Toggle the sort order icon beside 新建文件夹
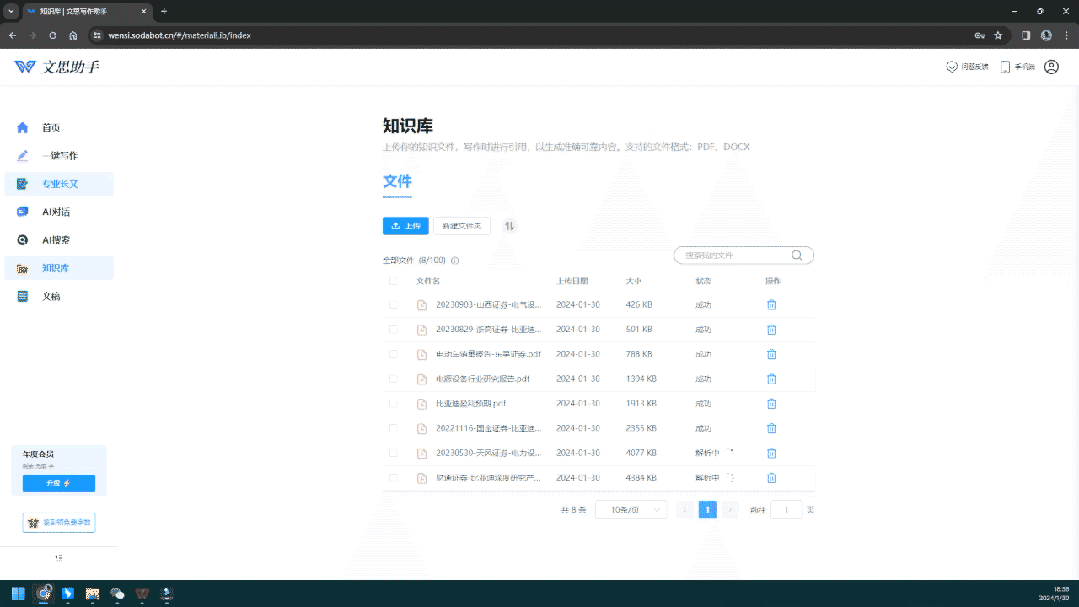 coord(509,226)
